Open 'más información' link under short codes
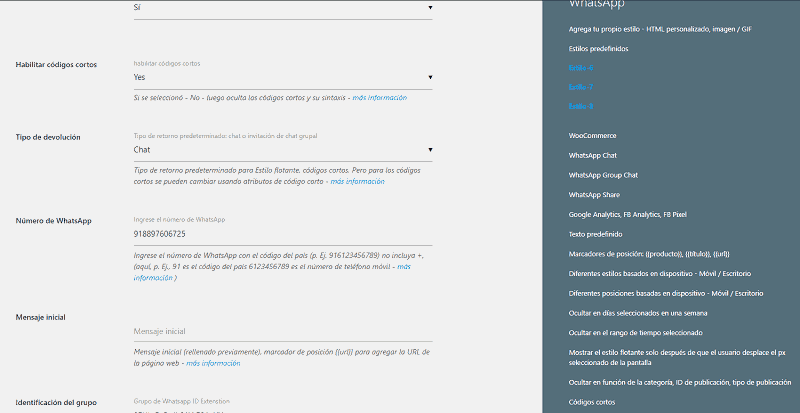Screen dimensions: 800x413 [380, 98]
